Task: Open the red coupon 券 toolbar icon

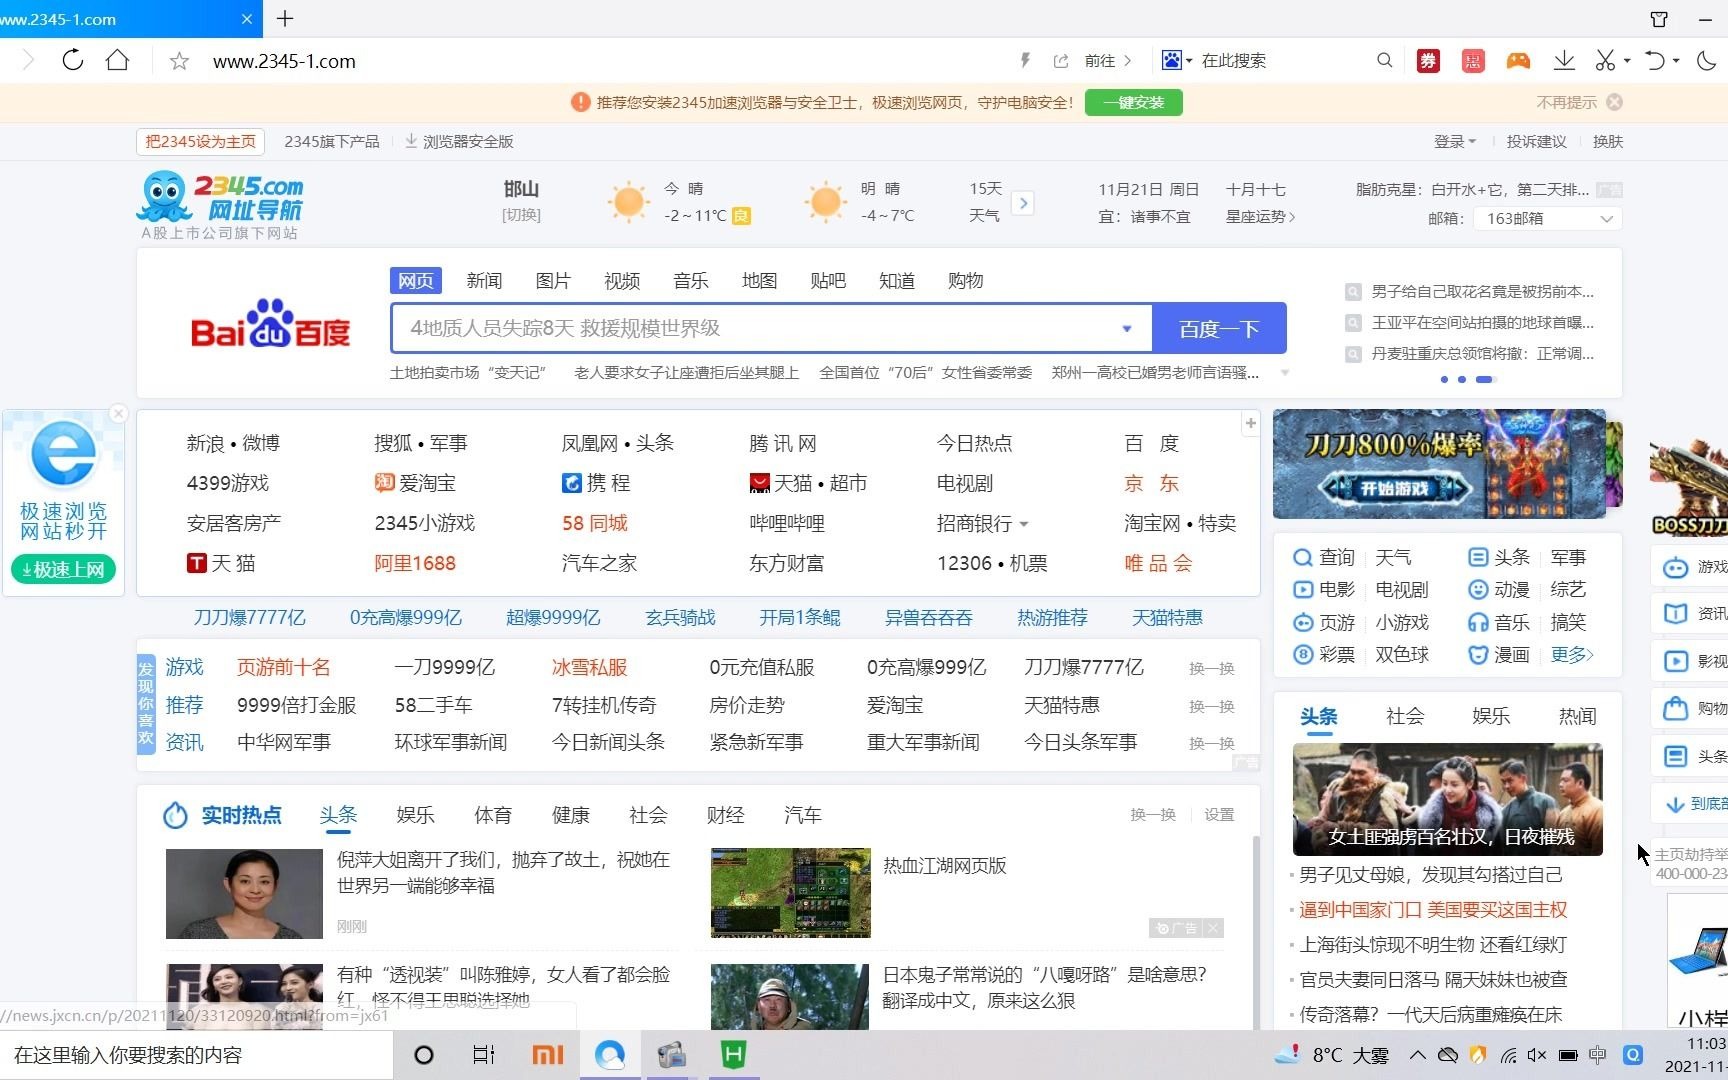Action: point(1428,61)
